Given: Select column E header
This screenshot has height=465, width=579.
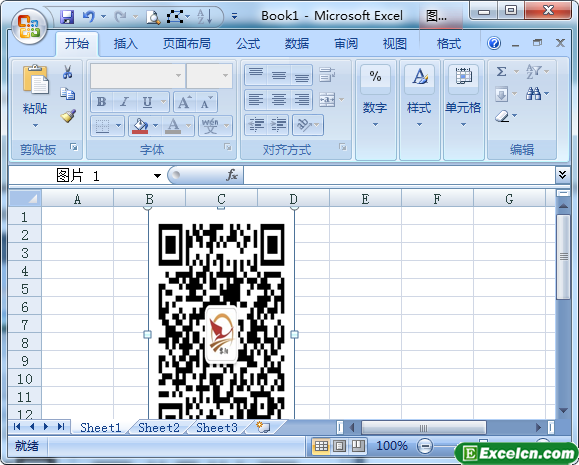Looking at the screenshot, I should click(365, 199).
